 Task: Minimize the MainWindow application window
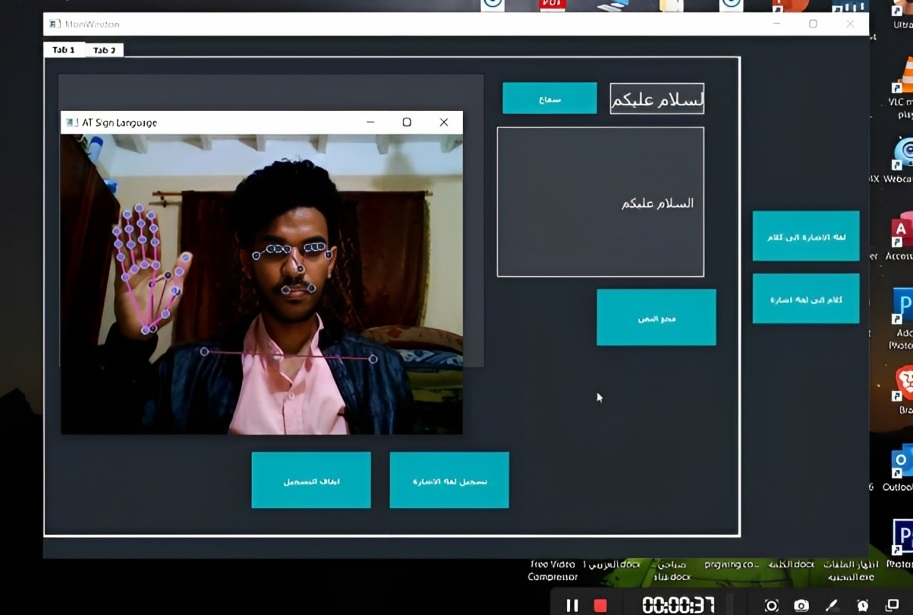coord(776,24)
